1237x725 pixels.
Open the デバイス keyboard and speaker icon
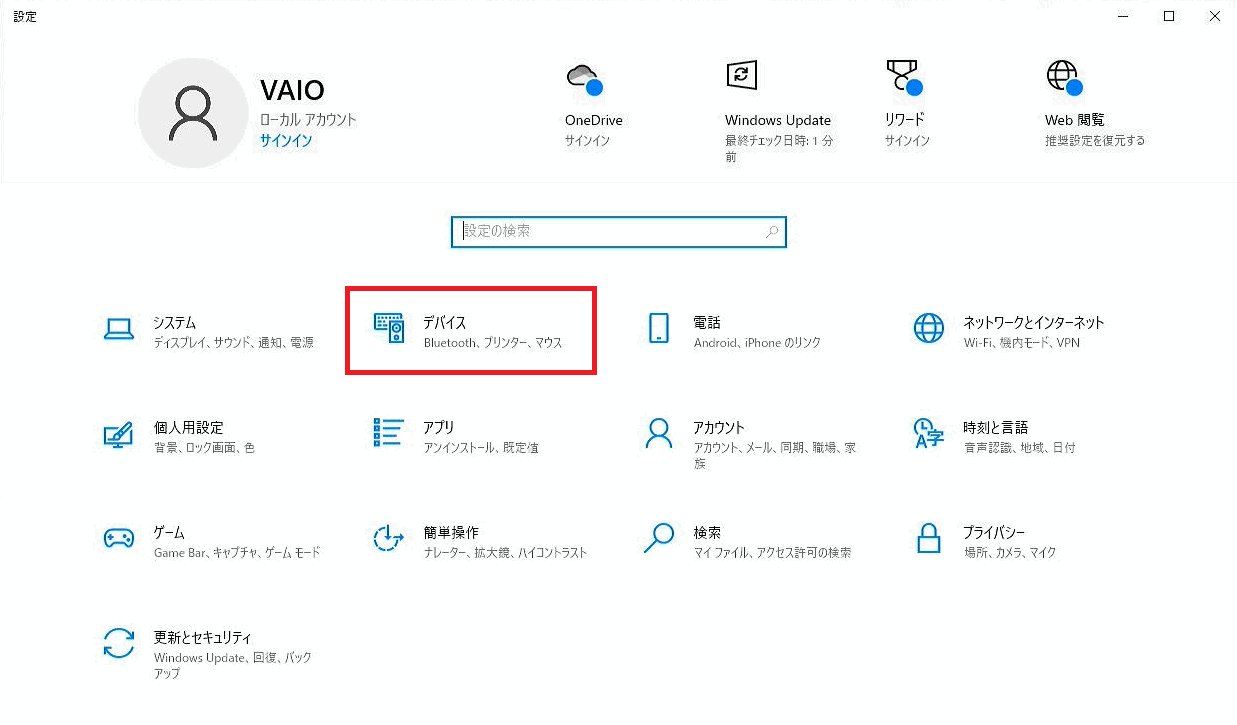[x=389, y=328]
